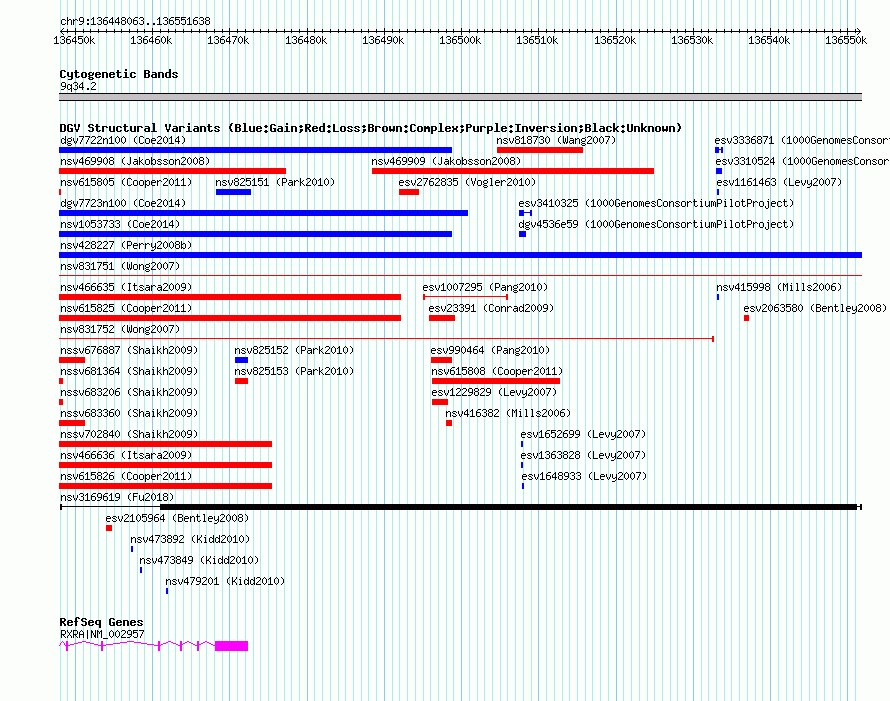Click the nsv825151 (Park2010) gain bar
This screenshot has width=890, height=701.
(233, 192)
